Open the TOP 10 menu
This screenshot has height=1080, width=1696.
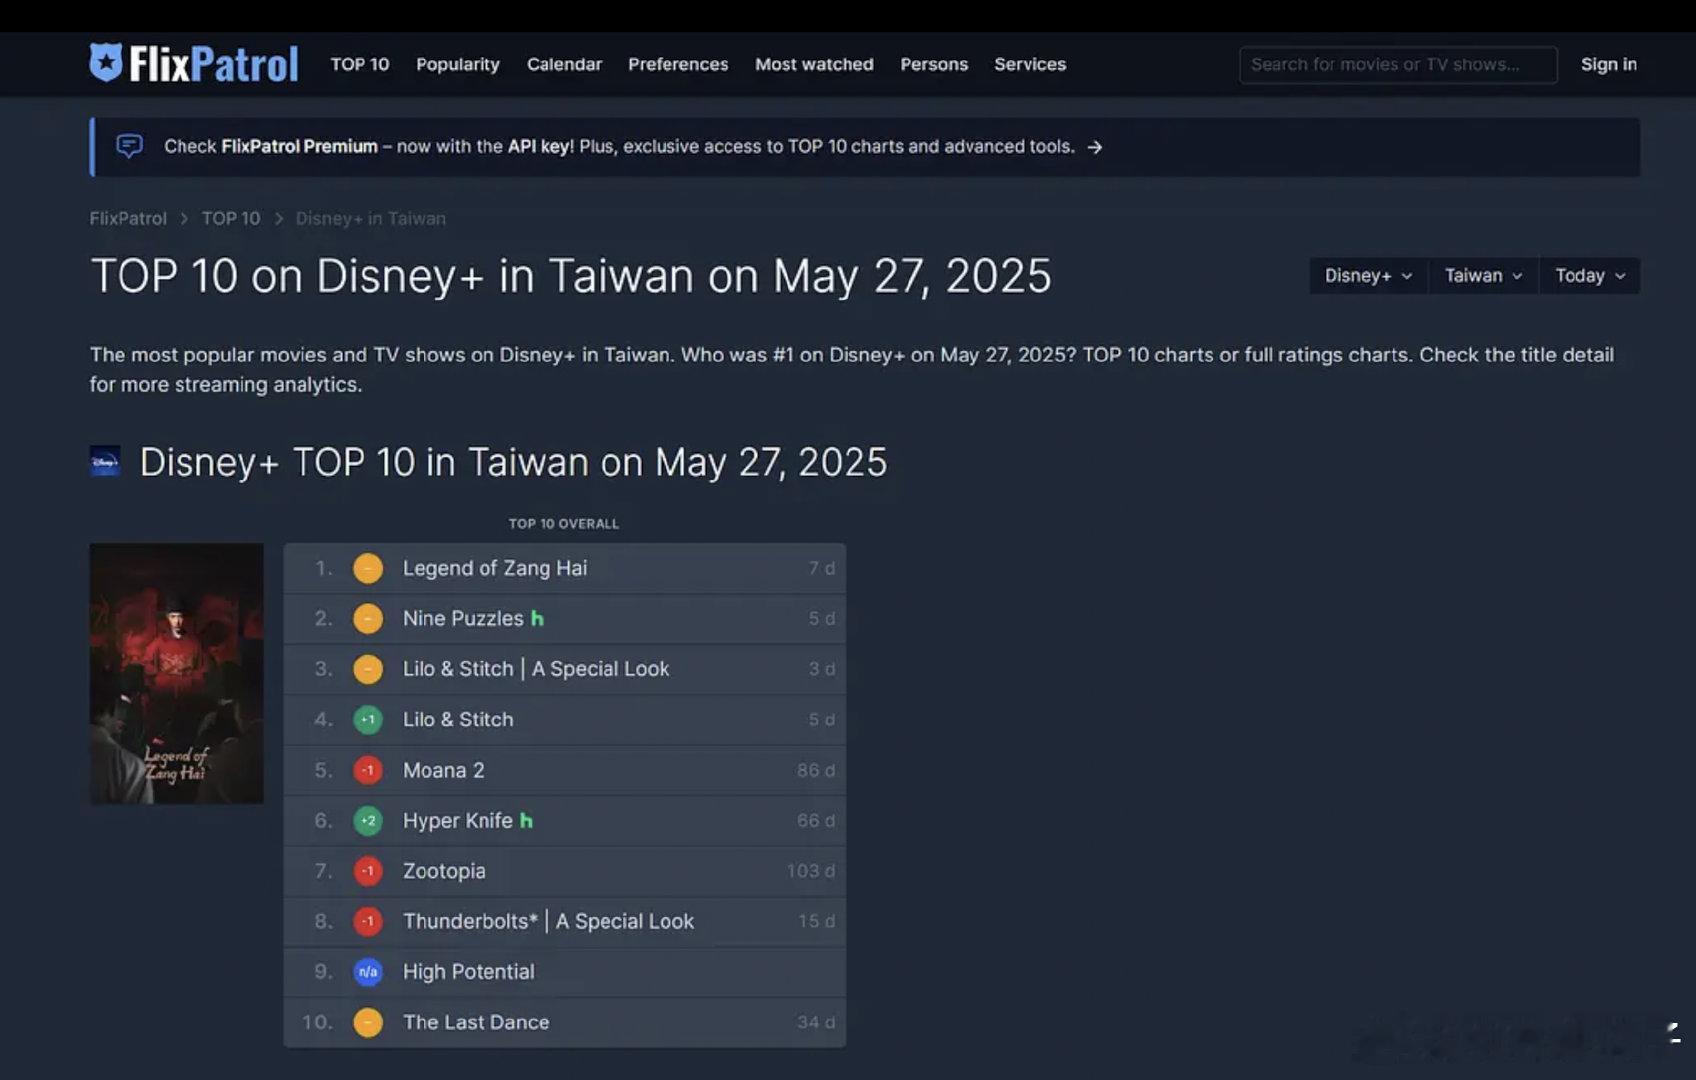[x=360, y=64]
